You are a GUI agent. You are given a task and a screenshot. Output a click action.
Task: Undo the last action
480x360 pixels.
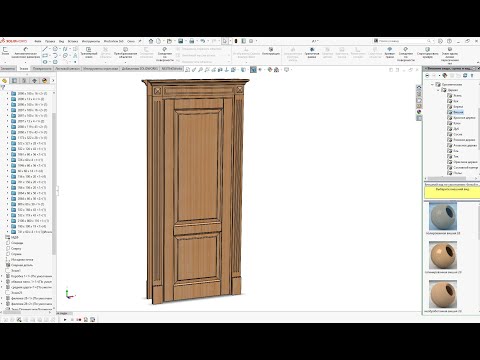pos(203,41)
